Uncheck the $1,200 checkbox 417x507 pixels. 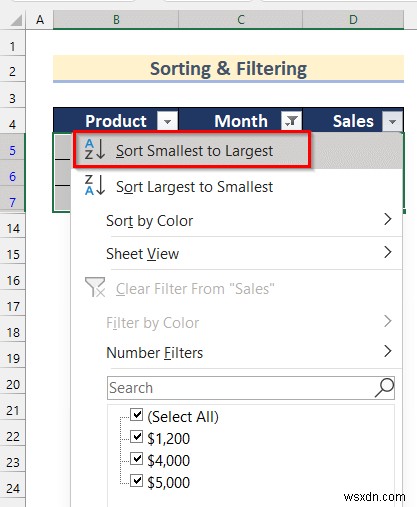click(137, 436)
